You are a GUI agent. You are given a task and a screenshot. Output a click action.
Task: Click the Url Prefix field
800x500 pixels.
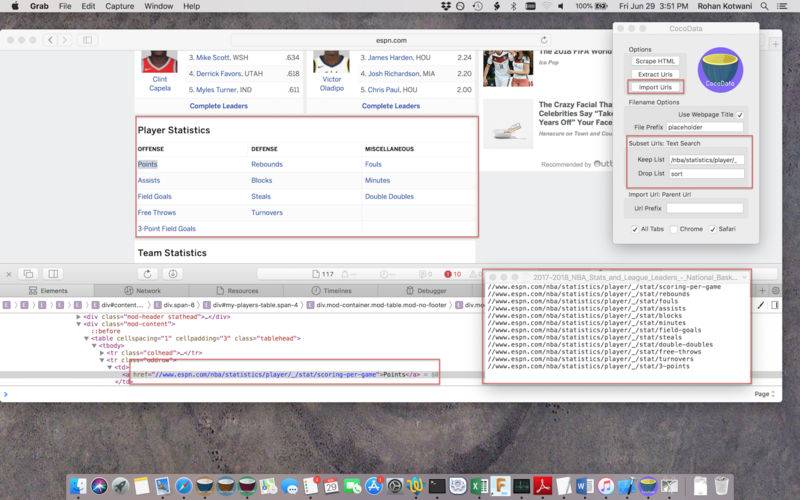pos(705,208)
